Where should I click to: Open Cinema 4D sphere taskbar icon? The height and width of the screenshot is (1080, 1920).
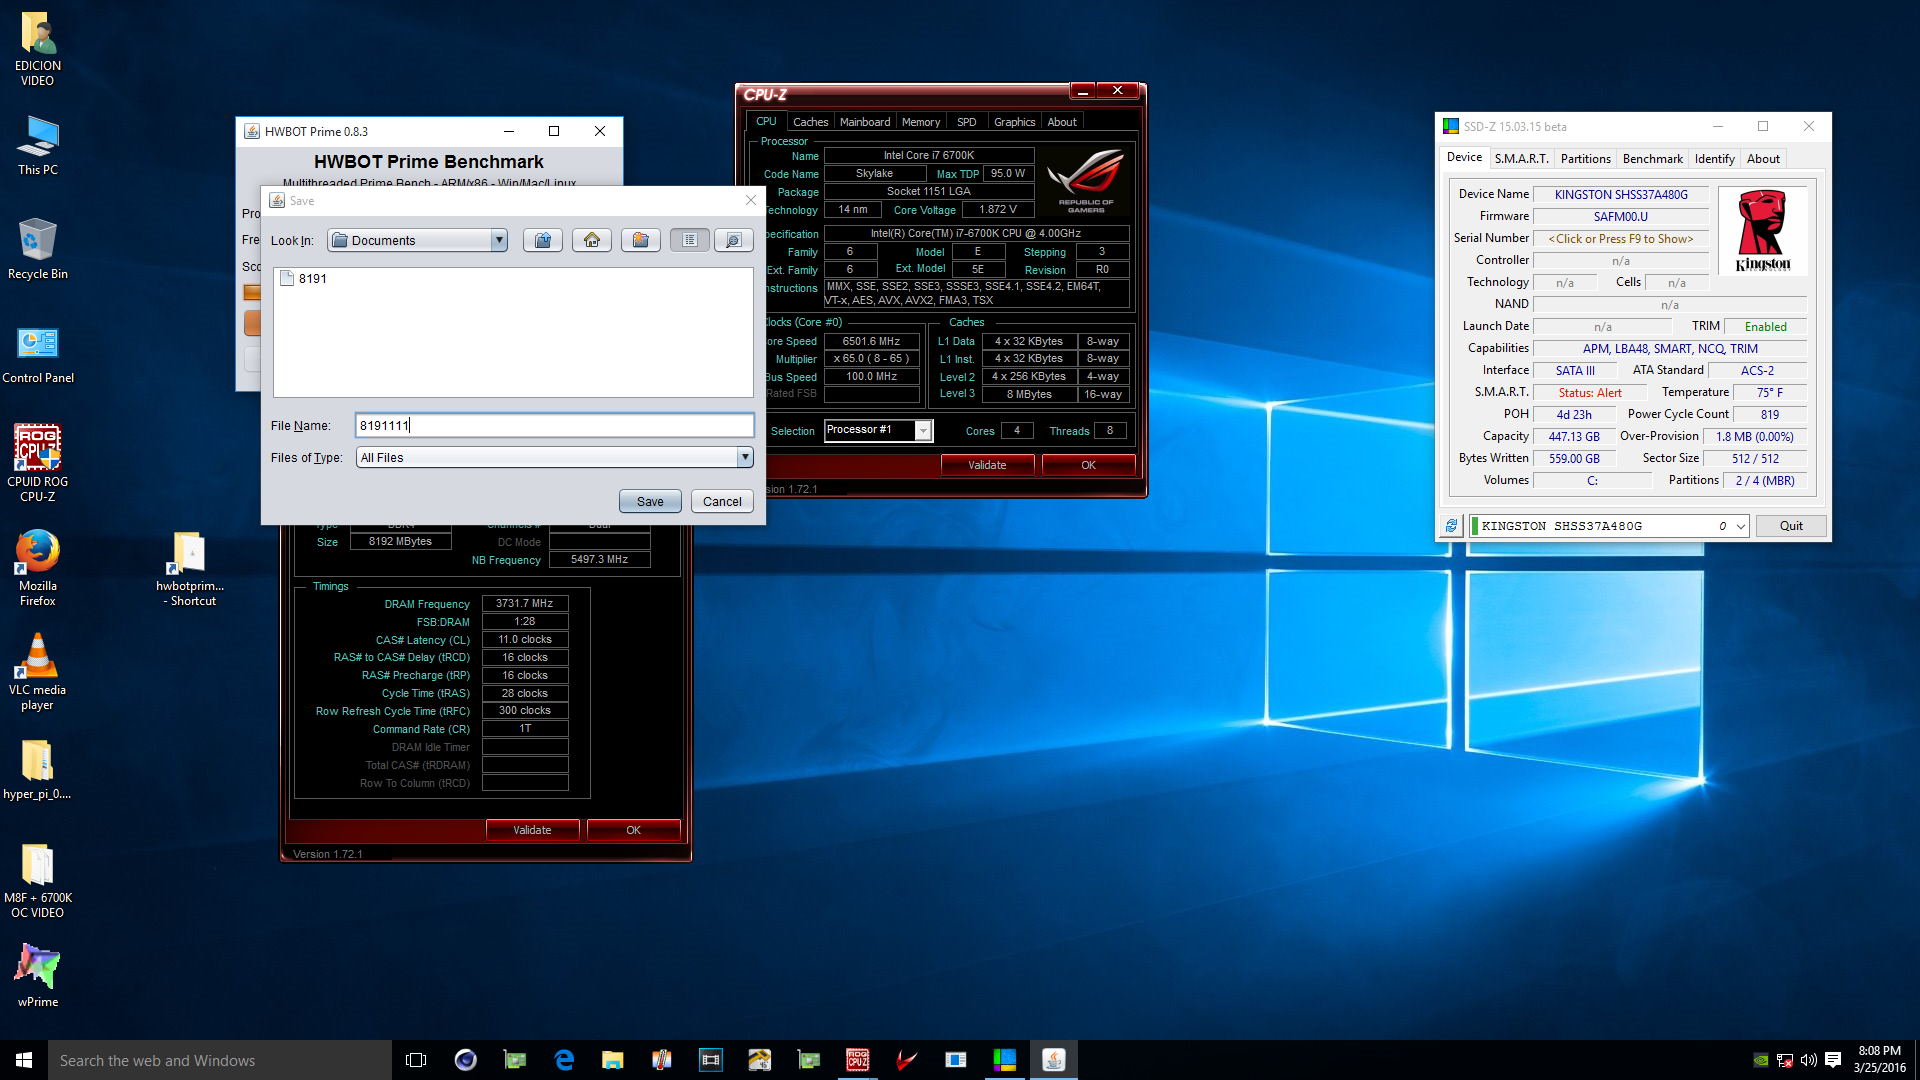(x=466, y=1060)
